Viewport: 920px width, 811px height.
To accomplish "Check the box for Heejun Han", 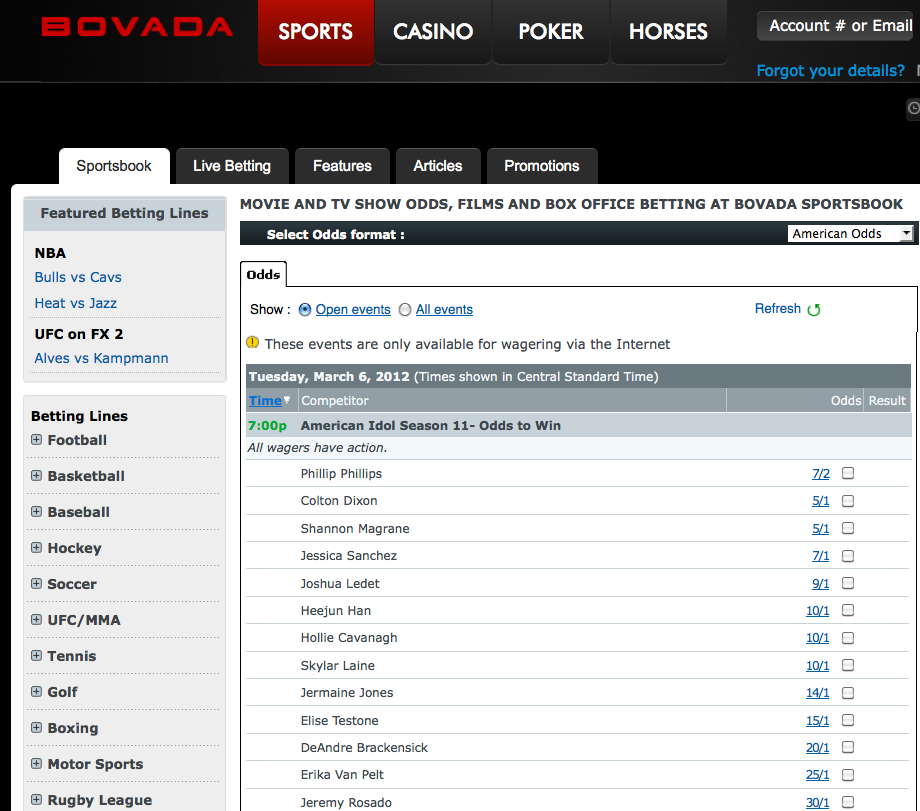I will pyautogui.click(x=848, y=610).
